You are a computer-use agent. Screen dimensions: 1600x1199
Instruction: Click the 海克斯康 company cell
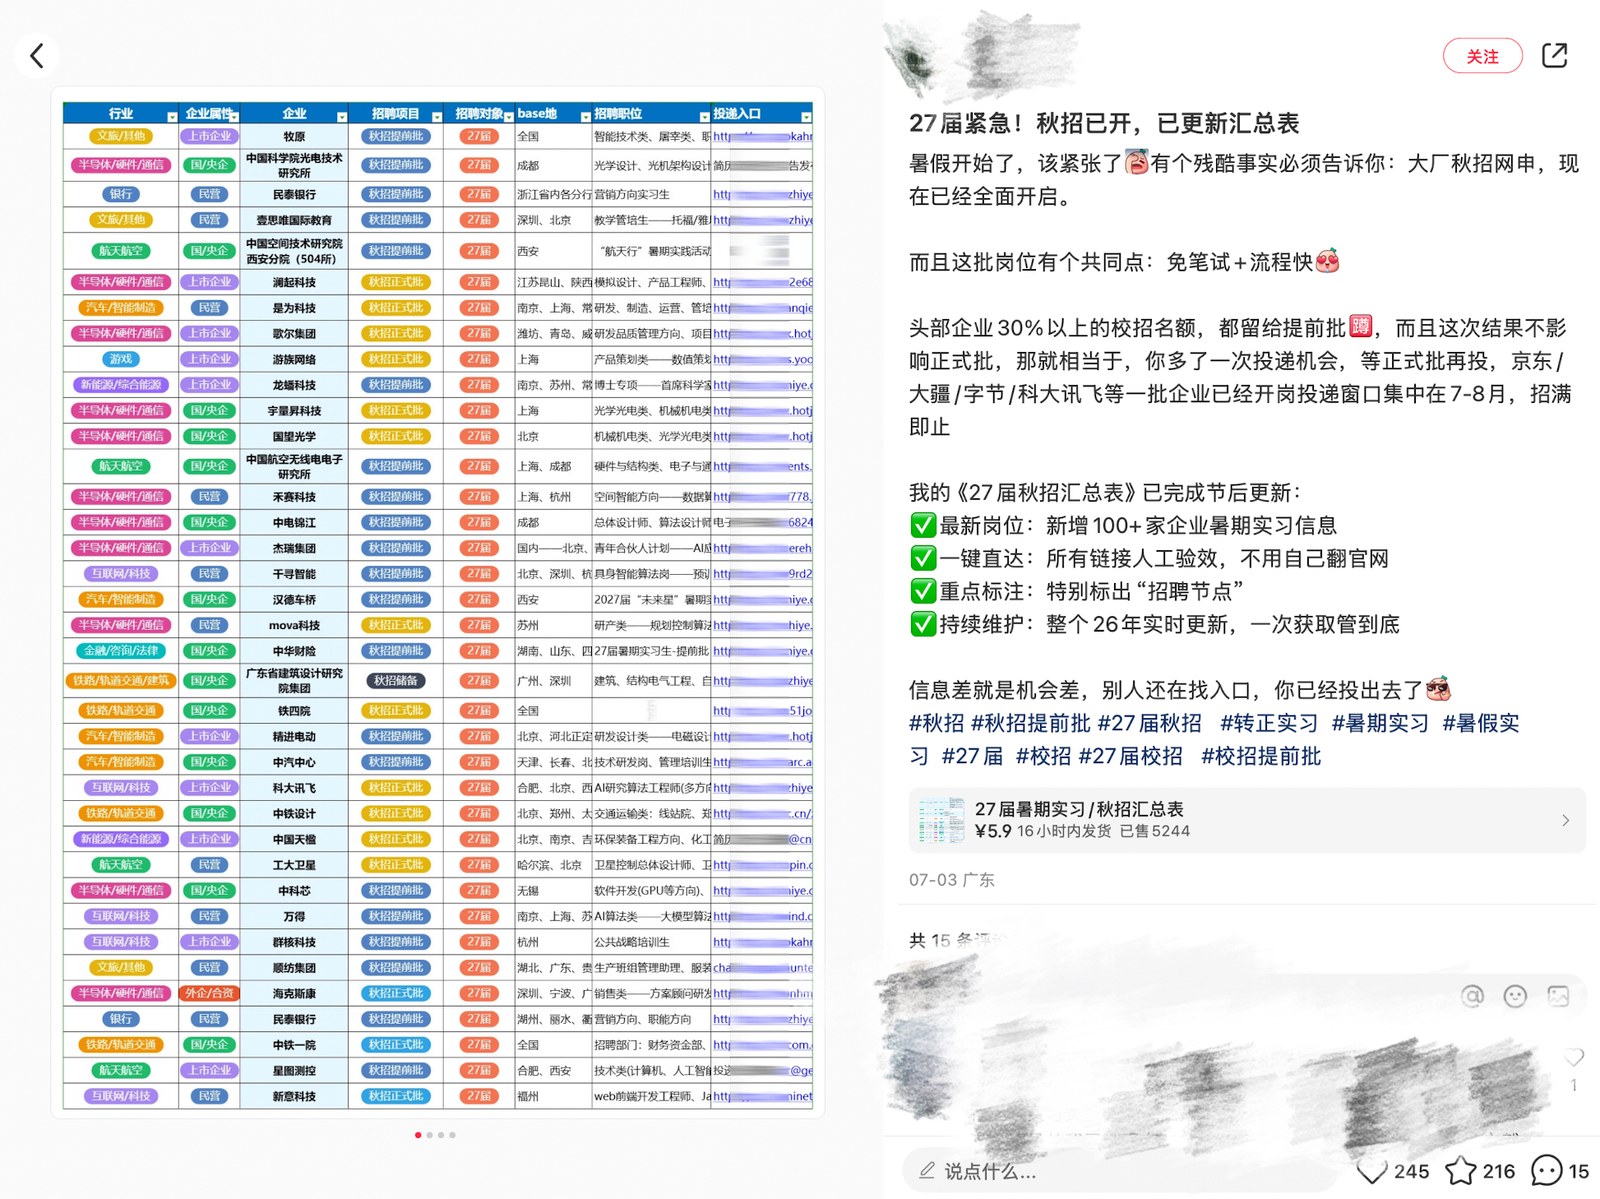tap(294, 994)
